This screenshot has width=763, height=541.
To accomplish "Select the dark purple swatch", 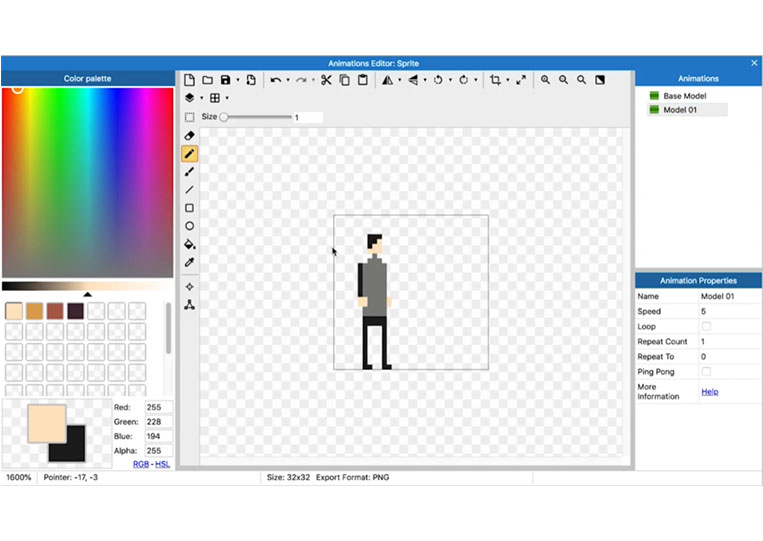I will point(75,311).
